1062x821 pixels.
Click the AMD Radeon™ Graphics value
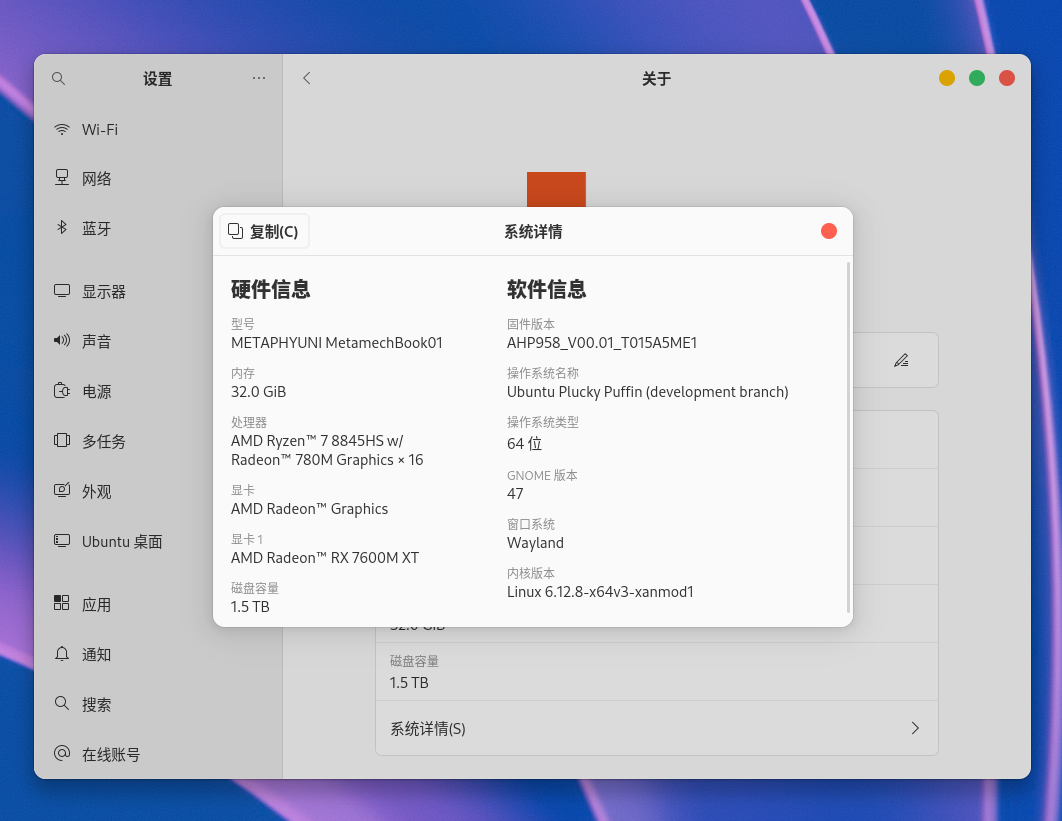click(x=310, y=509)
